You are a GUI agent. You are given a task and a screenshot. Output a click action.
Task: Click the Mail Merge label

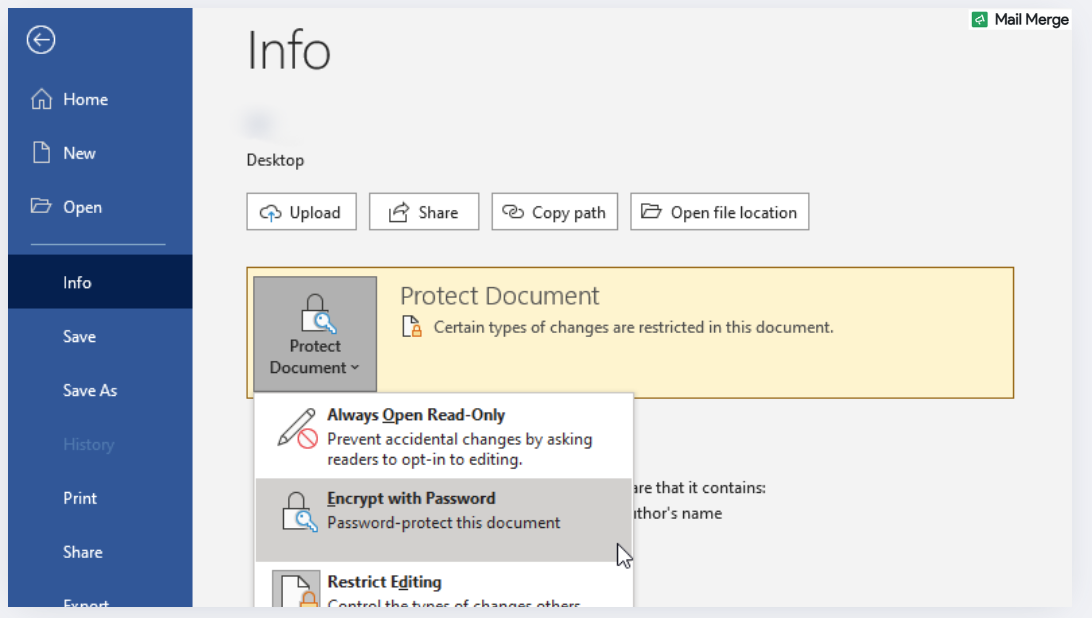pos(1031,20)
